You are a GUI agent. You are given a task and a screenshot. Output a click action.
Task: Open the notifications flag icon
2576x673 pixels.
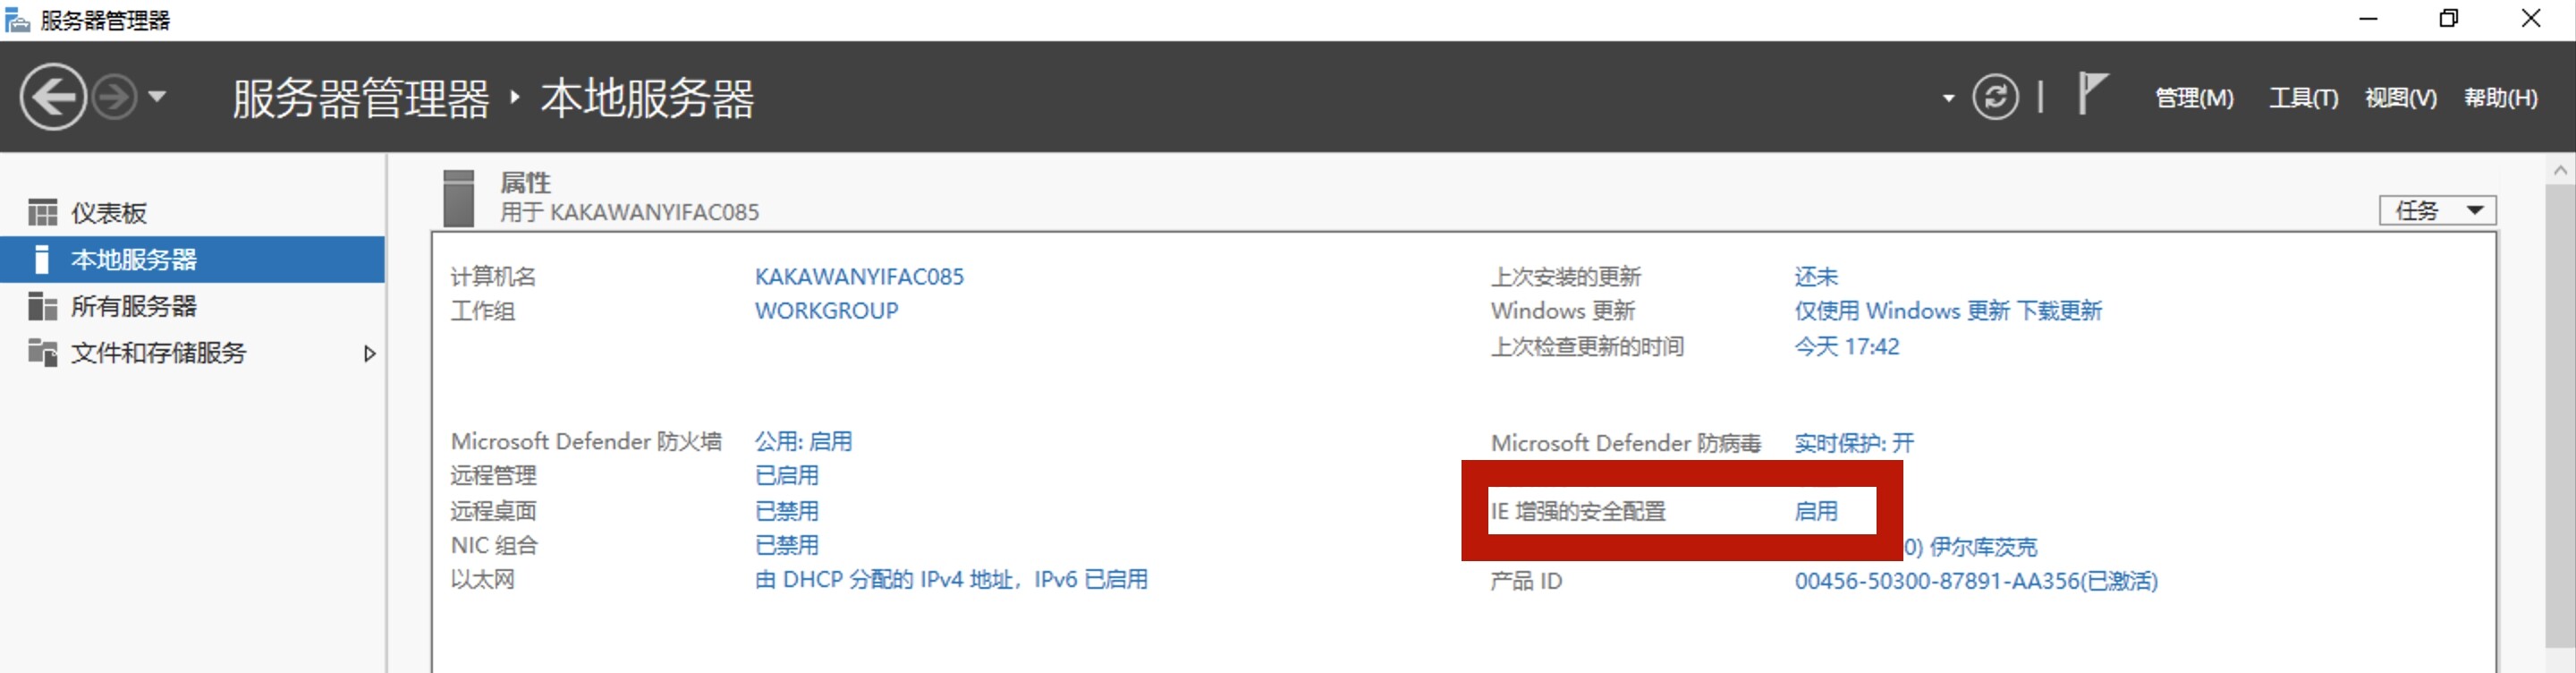2091,94
